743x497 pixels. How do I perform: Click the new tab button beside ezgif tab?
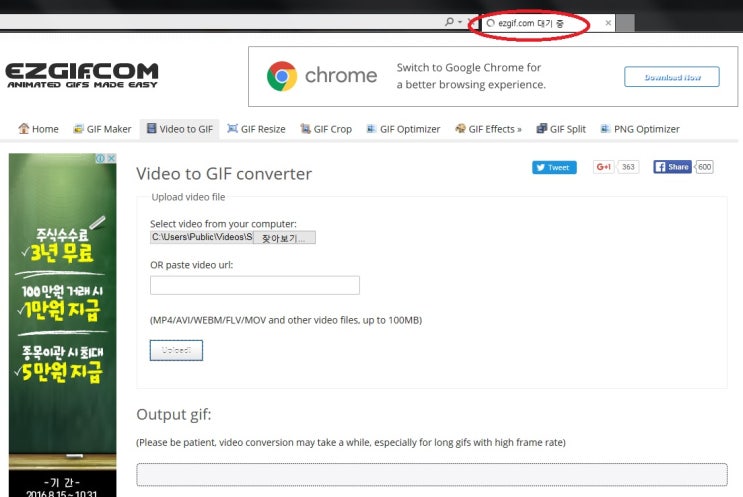click(x=625, y=23)
